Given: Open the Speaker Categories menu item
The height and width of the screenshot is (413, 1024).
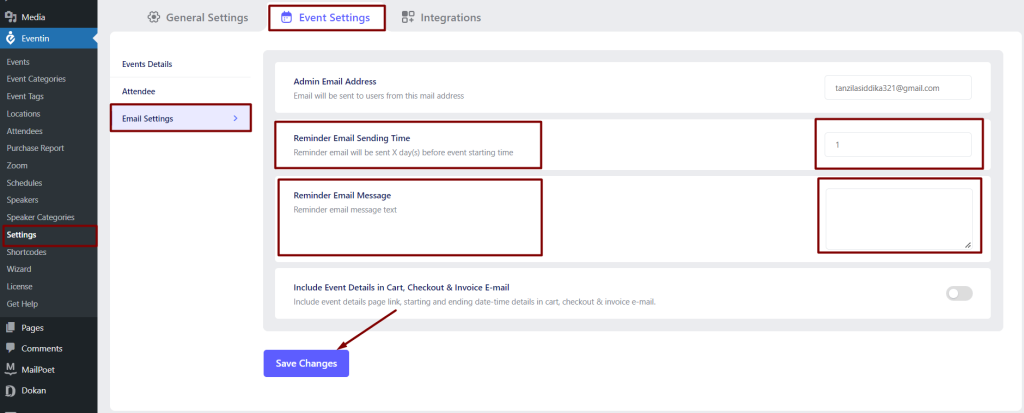Looking at the screenshot, I should [40, 217].
